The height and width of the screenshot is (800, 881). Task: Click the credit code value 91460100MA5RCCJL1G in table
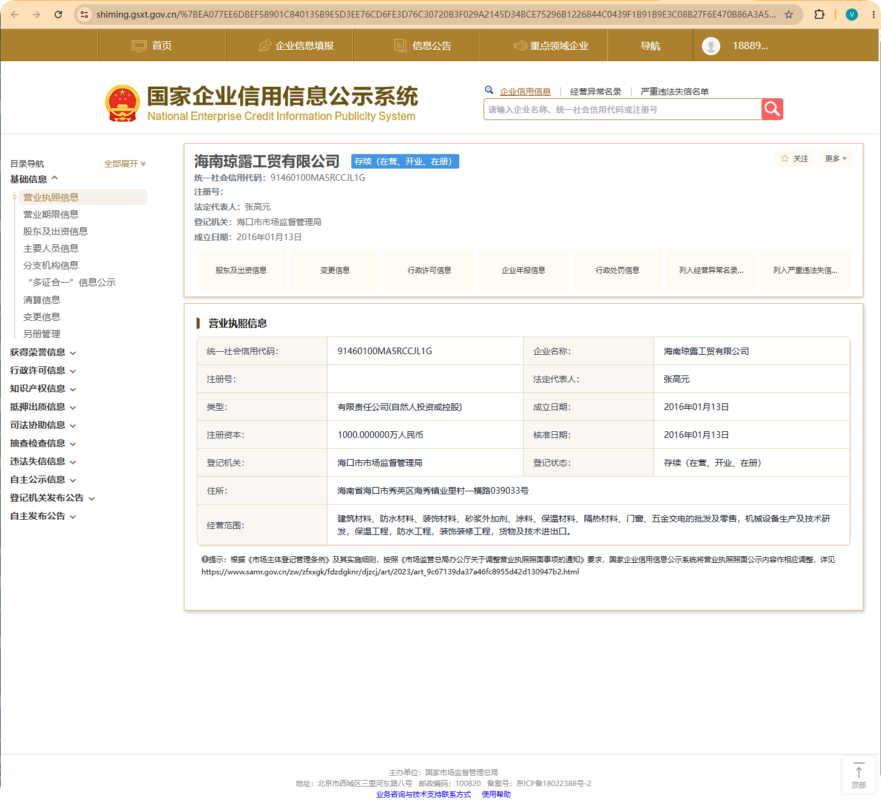tap(385, 351)
